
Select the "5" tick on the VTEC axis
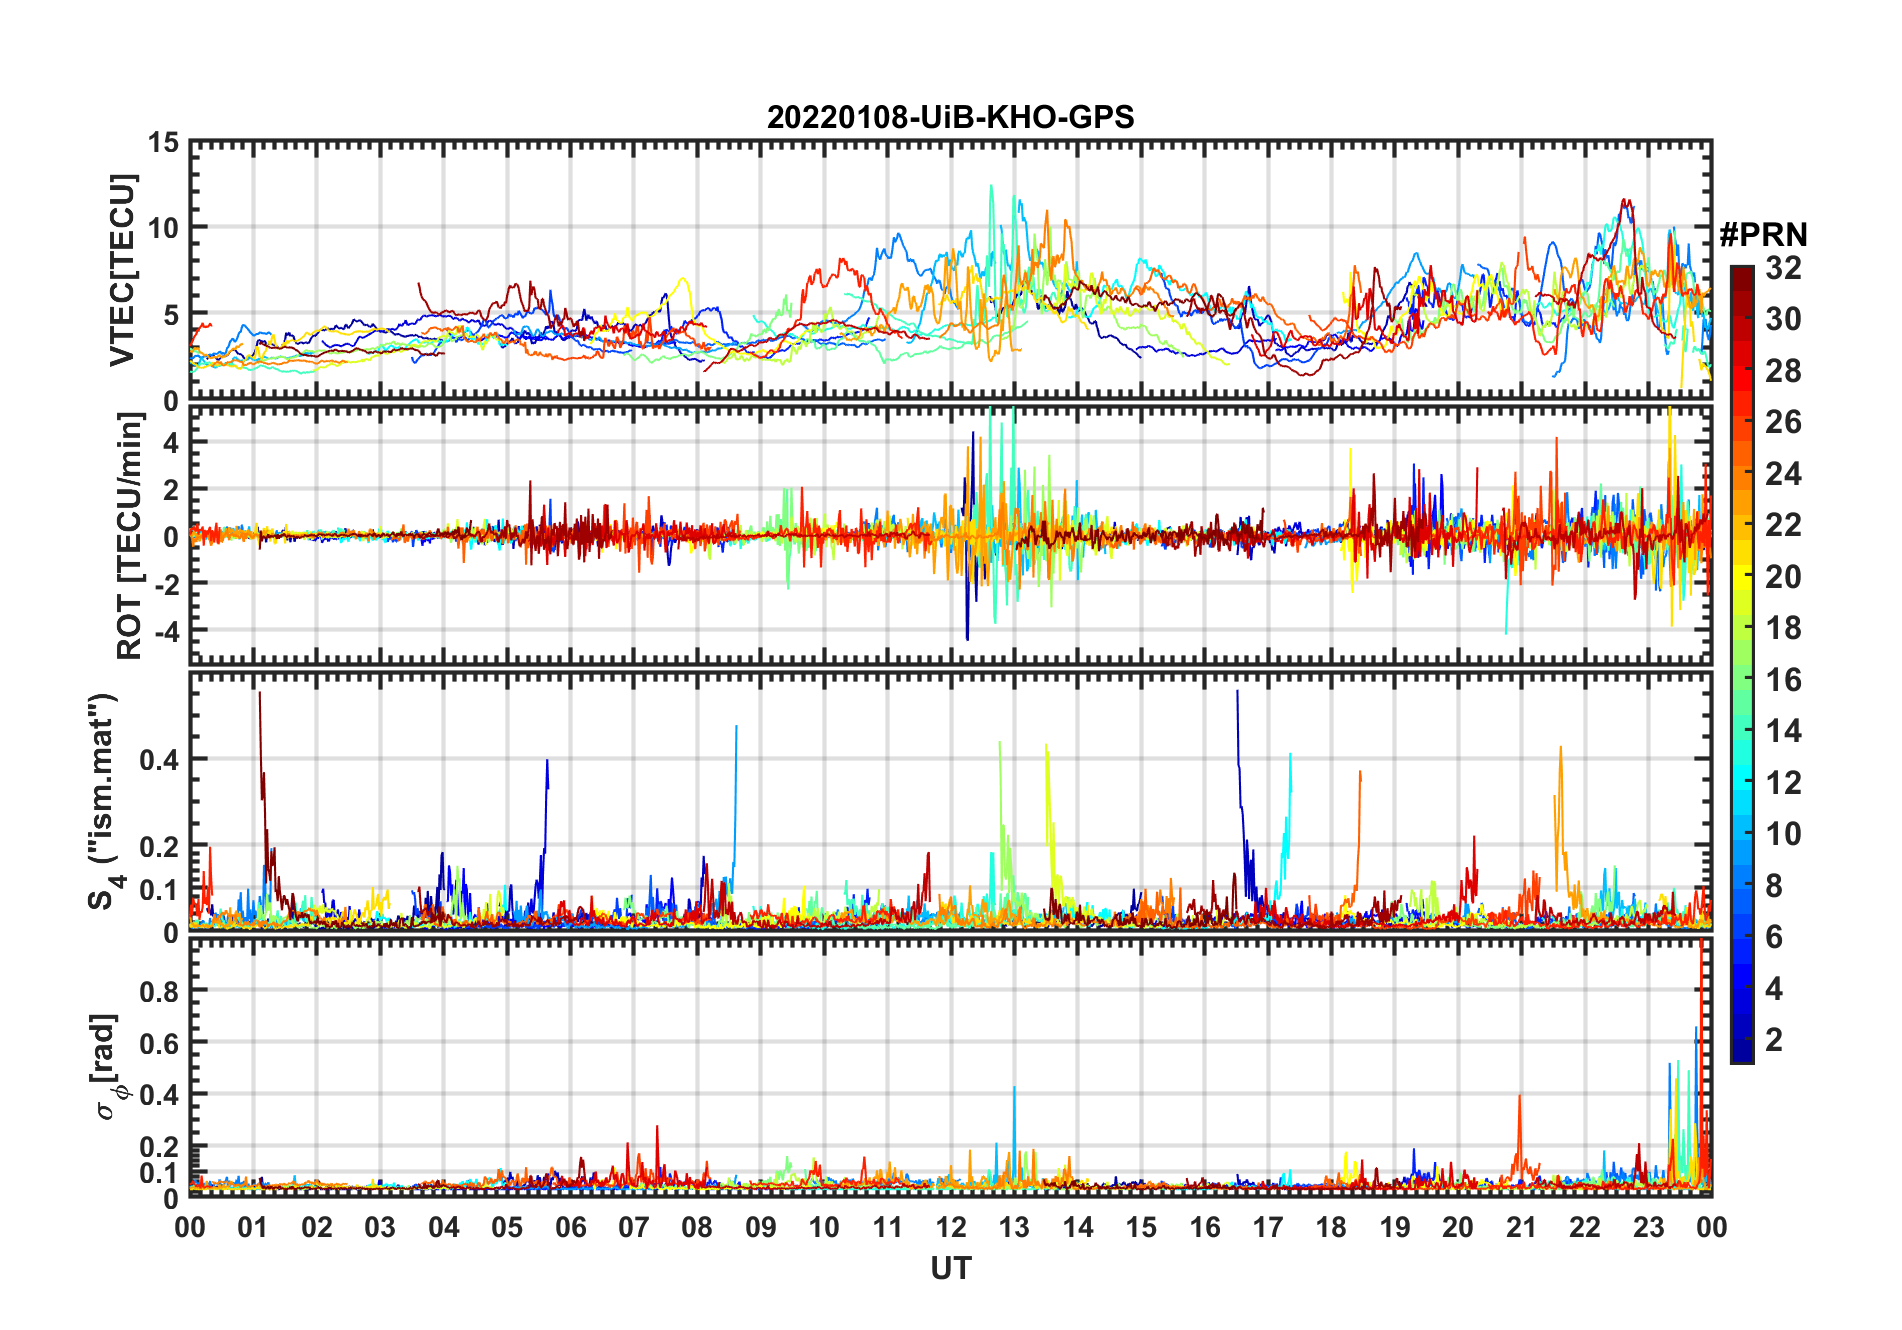171,315
